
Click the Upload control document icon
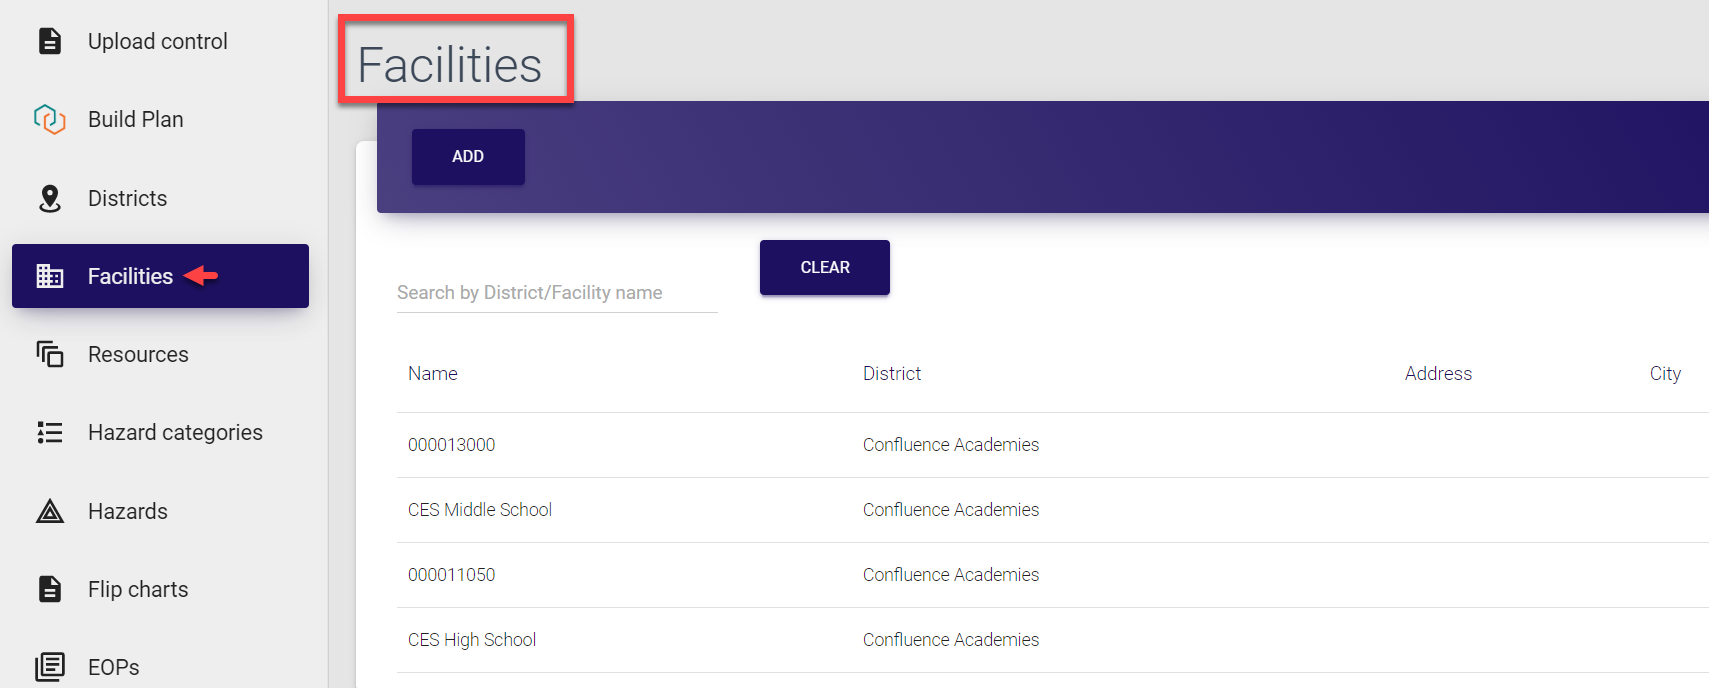[49, 41]
